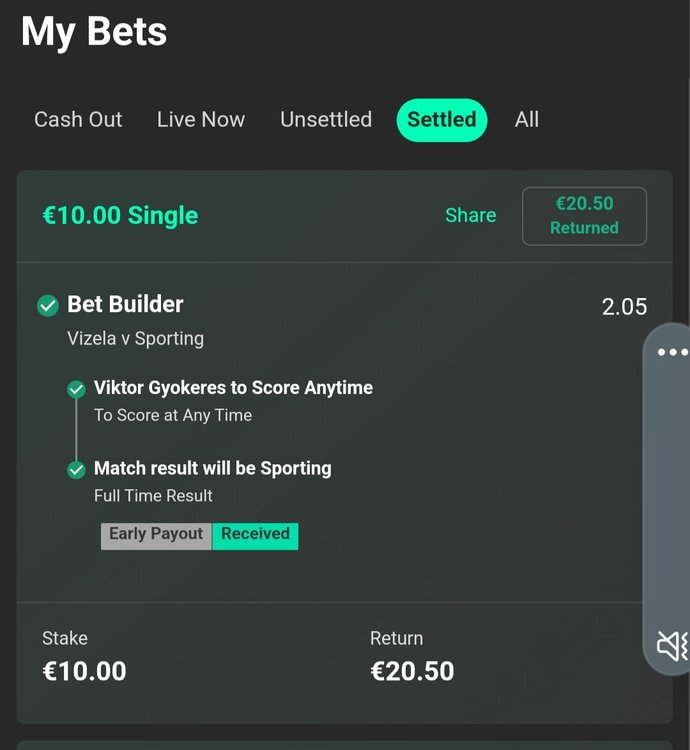Click the €10.00 stake amount
The height and width of the screenshot is (750, 690).
click(84, 670)
